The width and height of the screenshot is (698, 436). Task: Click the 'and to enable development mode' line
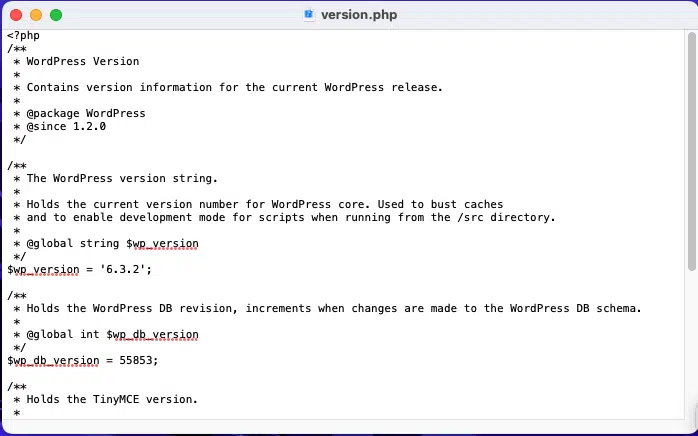[x=284, y=217]
